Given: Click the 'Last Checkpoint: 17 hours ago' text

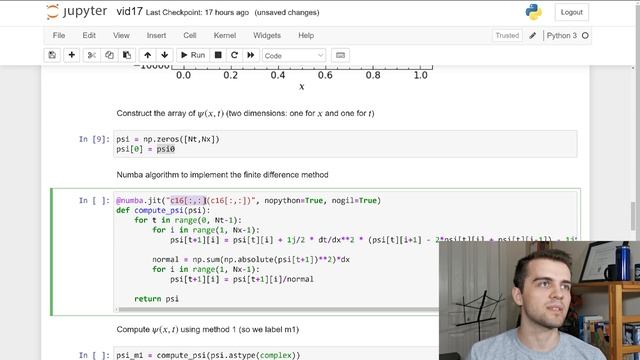Looking at the screenshot, I should 197,13.
